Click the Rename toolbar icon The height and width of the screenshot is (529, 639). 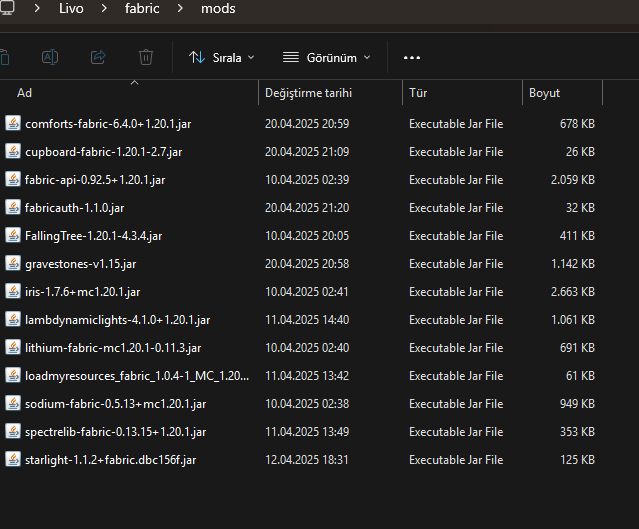[x=50, y=57]
